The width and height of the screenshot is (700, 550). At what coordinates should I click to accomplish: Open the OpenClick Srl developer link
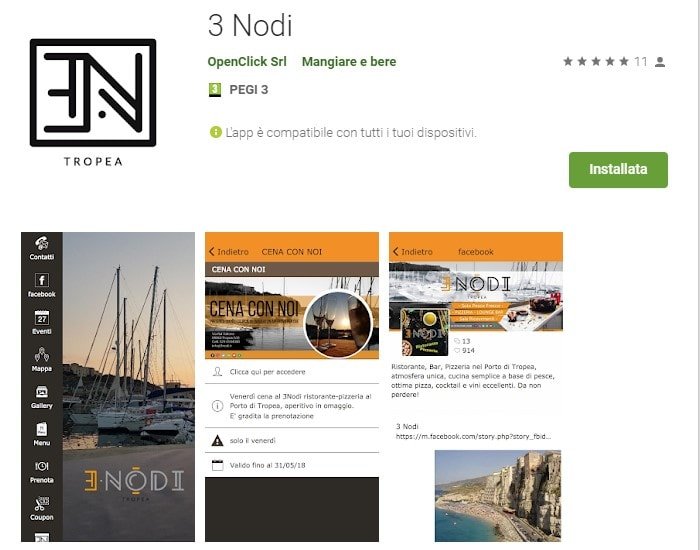click(x=247, y=62)
